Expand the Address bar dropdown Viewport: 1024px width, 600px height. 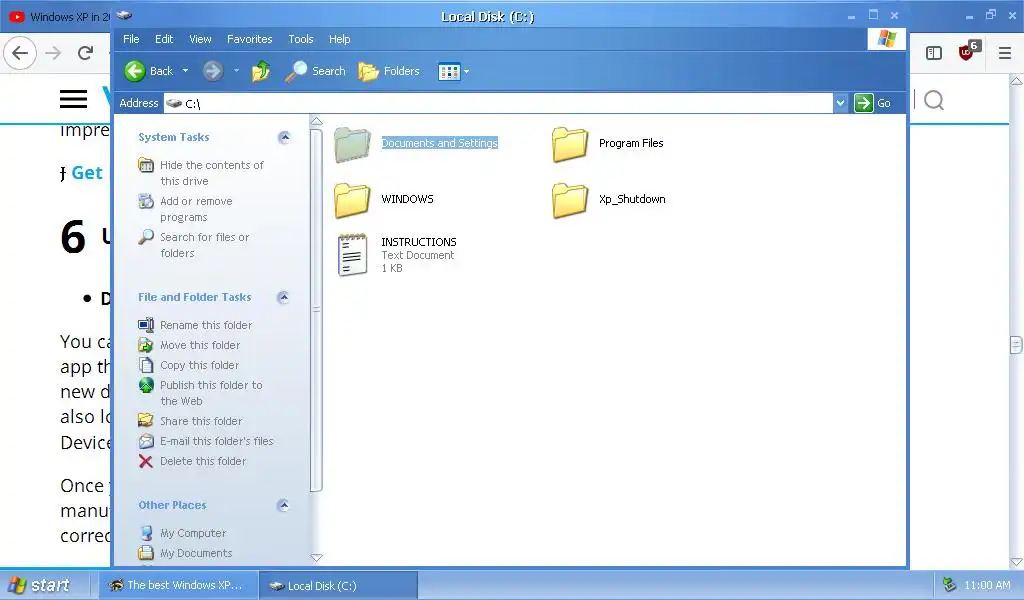click(840, 103)
